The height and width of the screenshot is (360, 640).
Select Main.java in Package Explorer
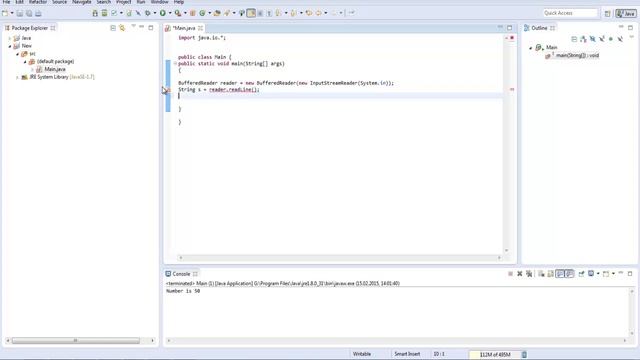(x=55, y=69)
